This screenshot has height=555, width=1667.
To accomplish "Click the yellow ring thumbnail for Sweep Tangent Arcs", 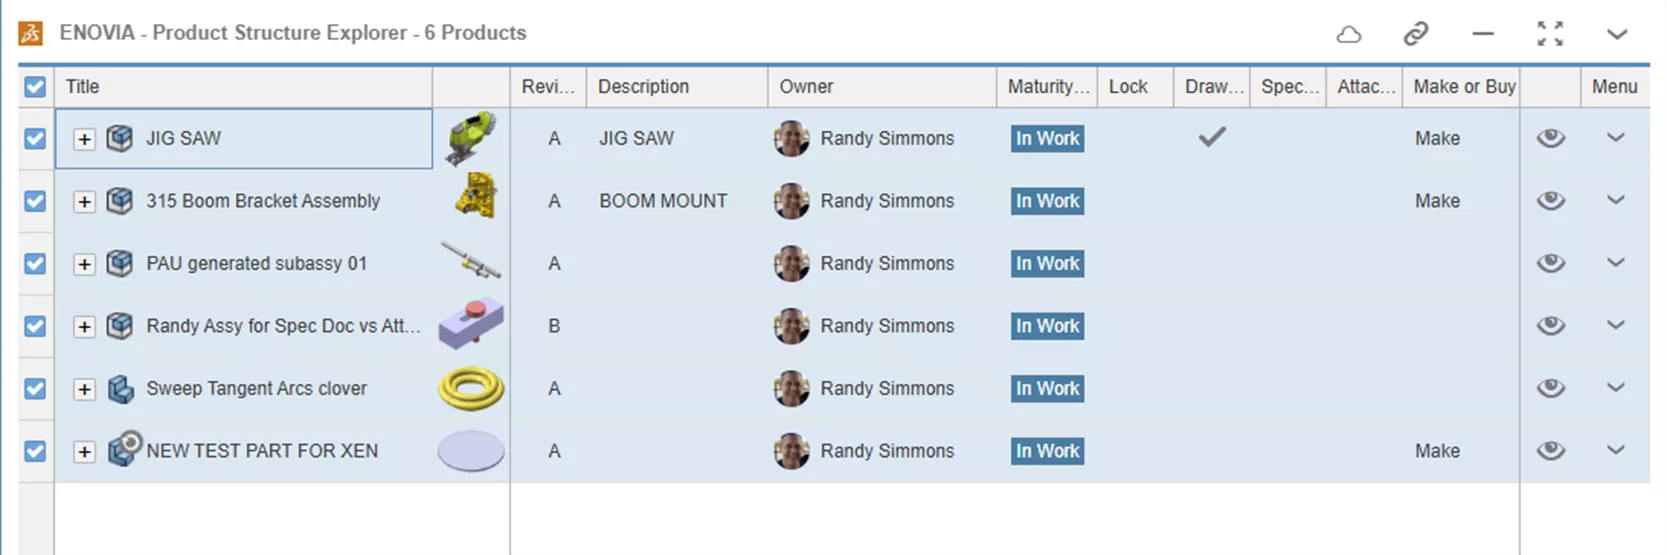I will [471, 389].
